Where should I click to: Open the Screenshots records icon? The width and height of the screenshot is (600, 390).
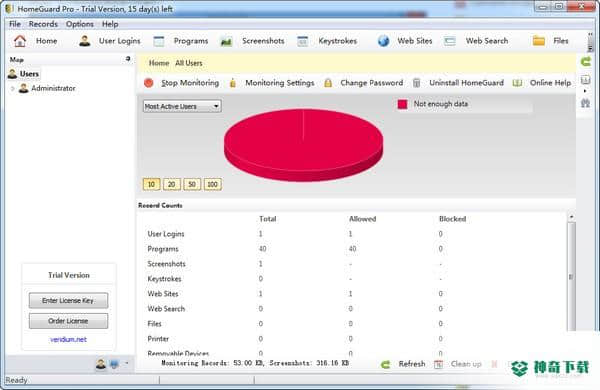226,41
